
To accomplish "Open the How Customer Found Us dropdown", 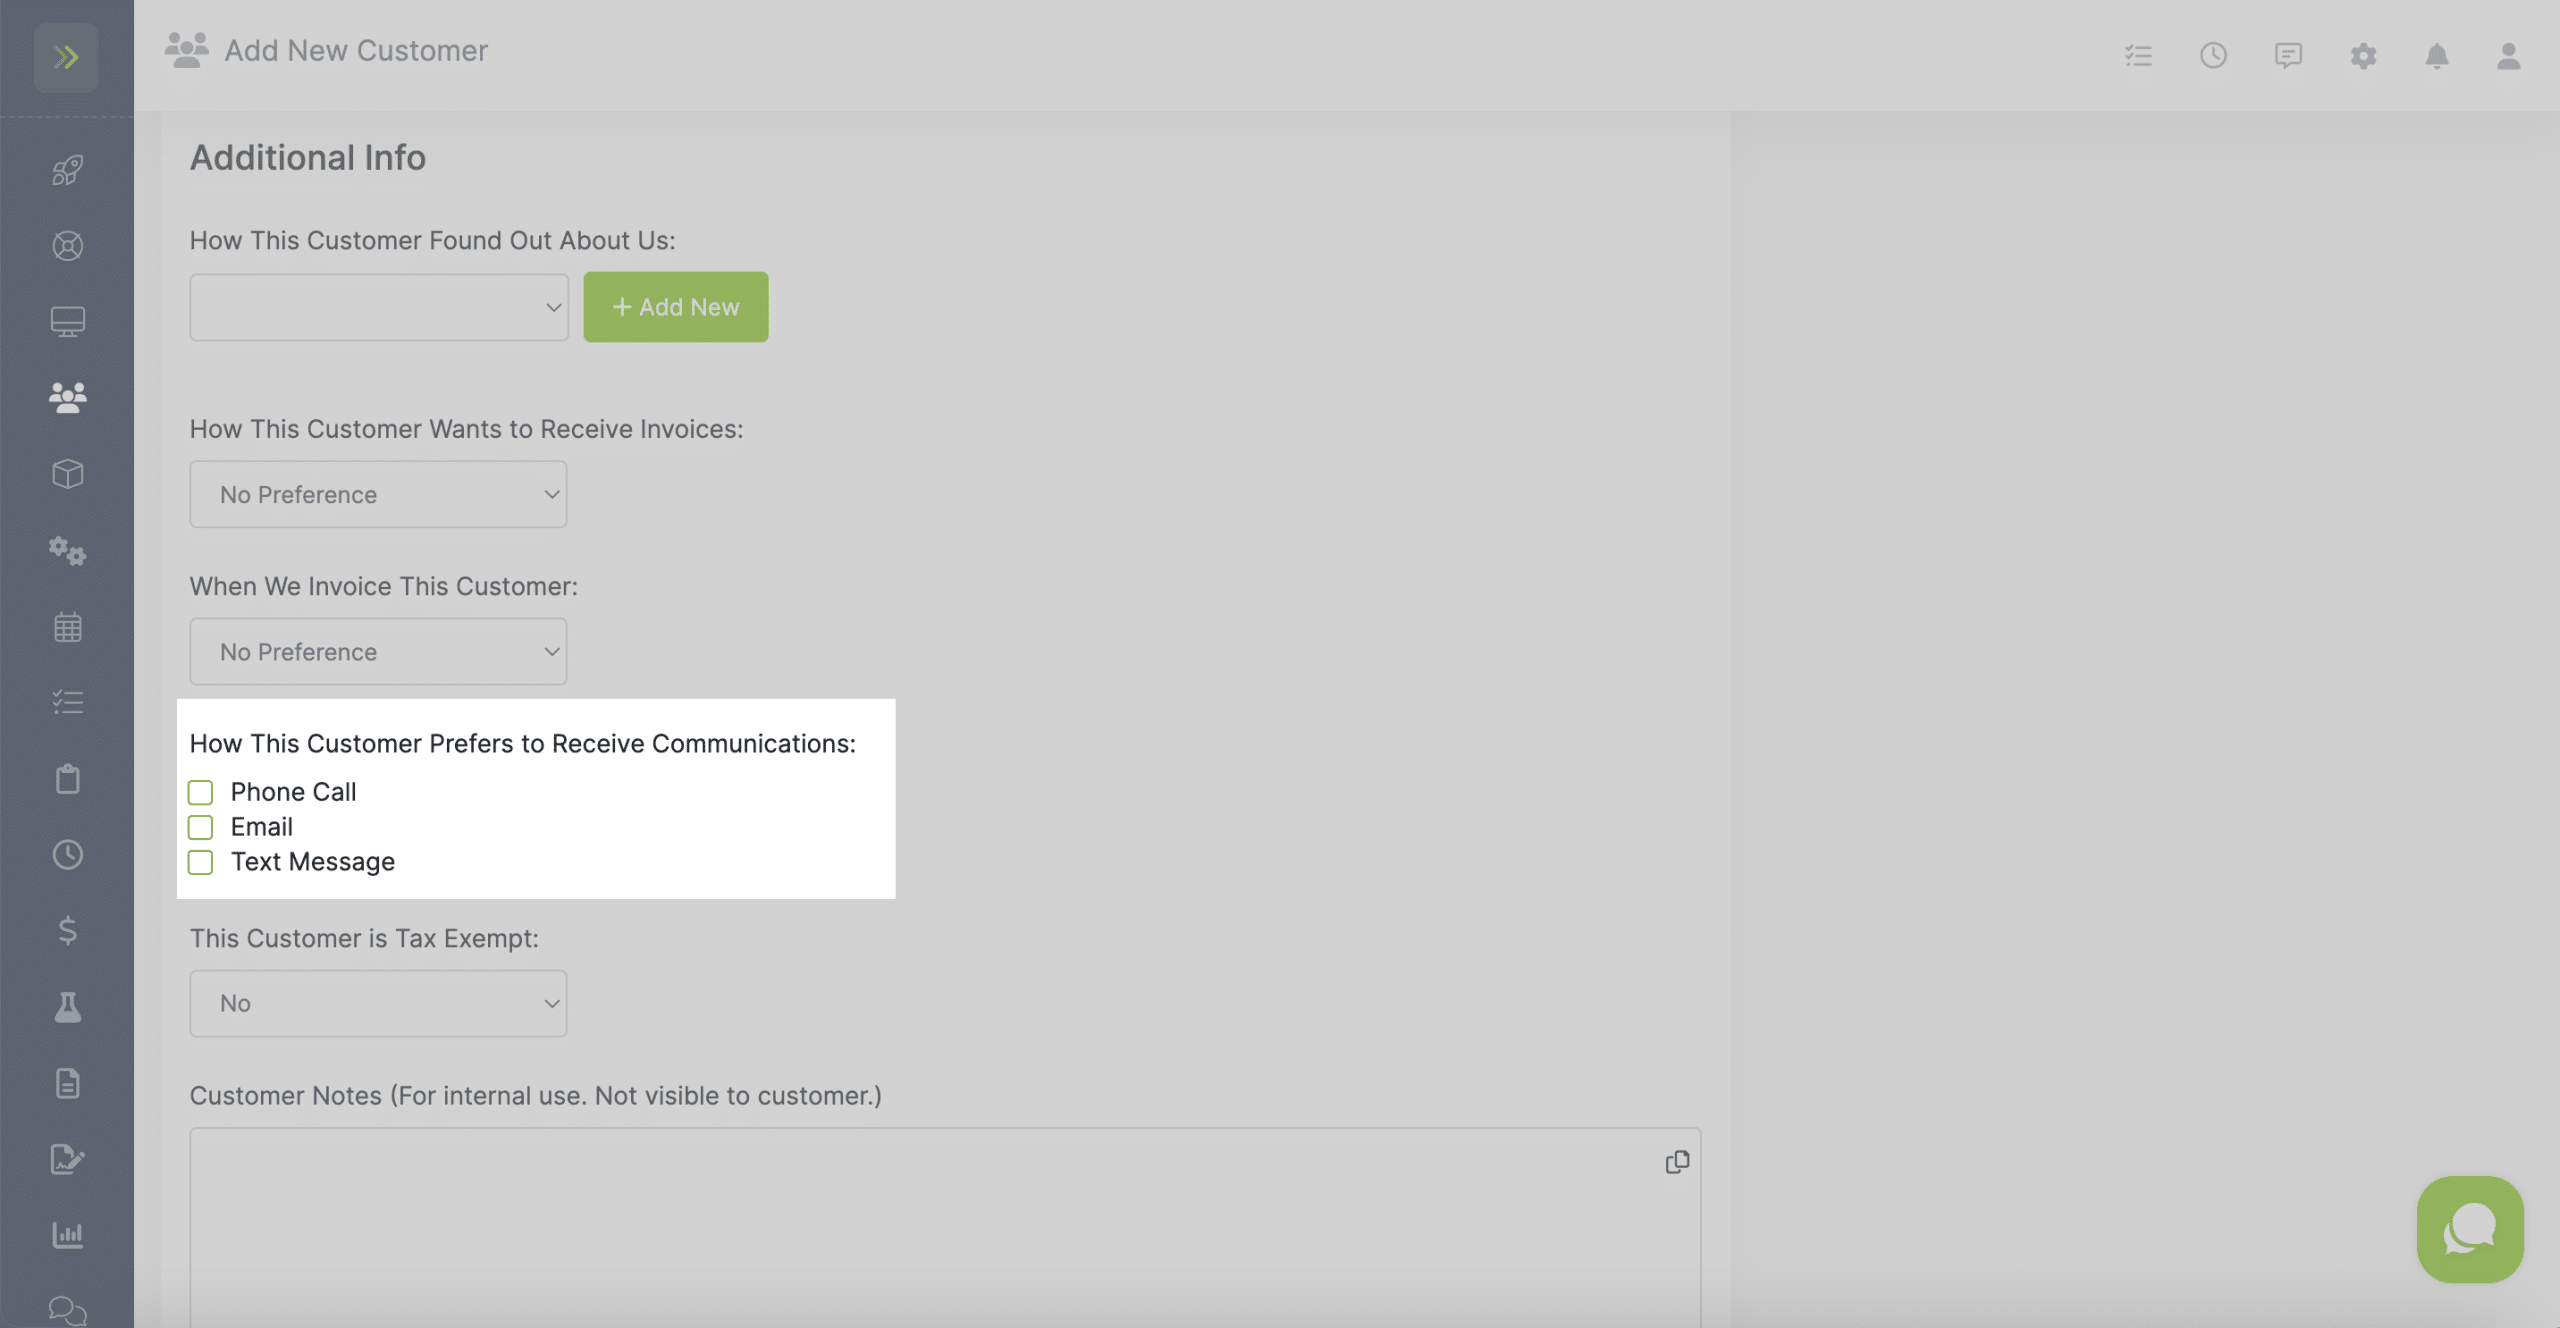I will click(x=379, y=307).
